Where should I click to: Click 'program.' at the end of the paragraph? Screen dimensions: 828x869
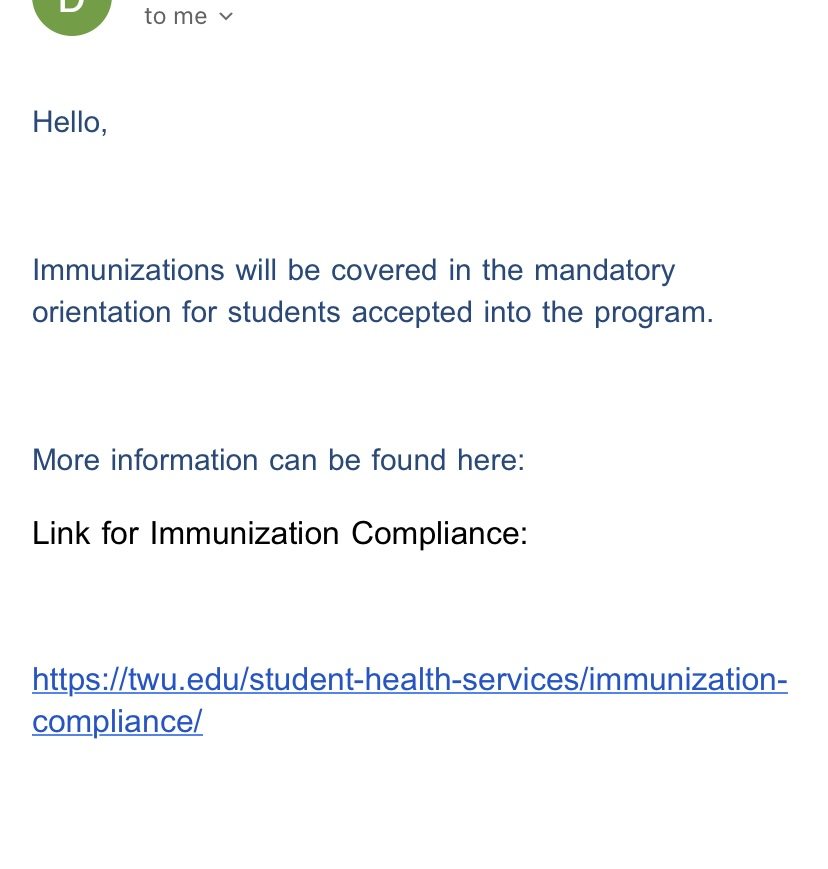click(654, 314)
